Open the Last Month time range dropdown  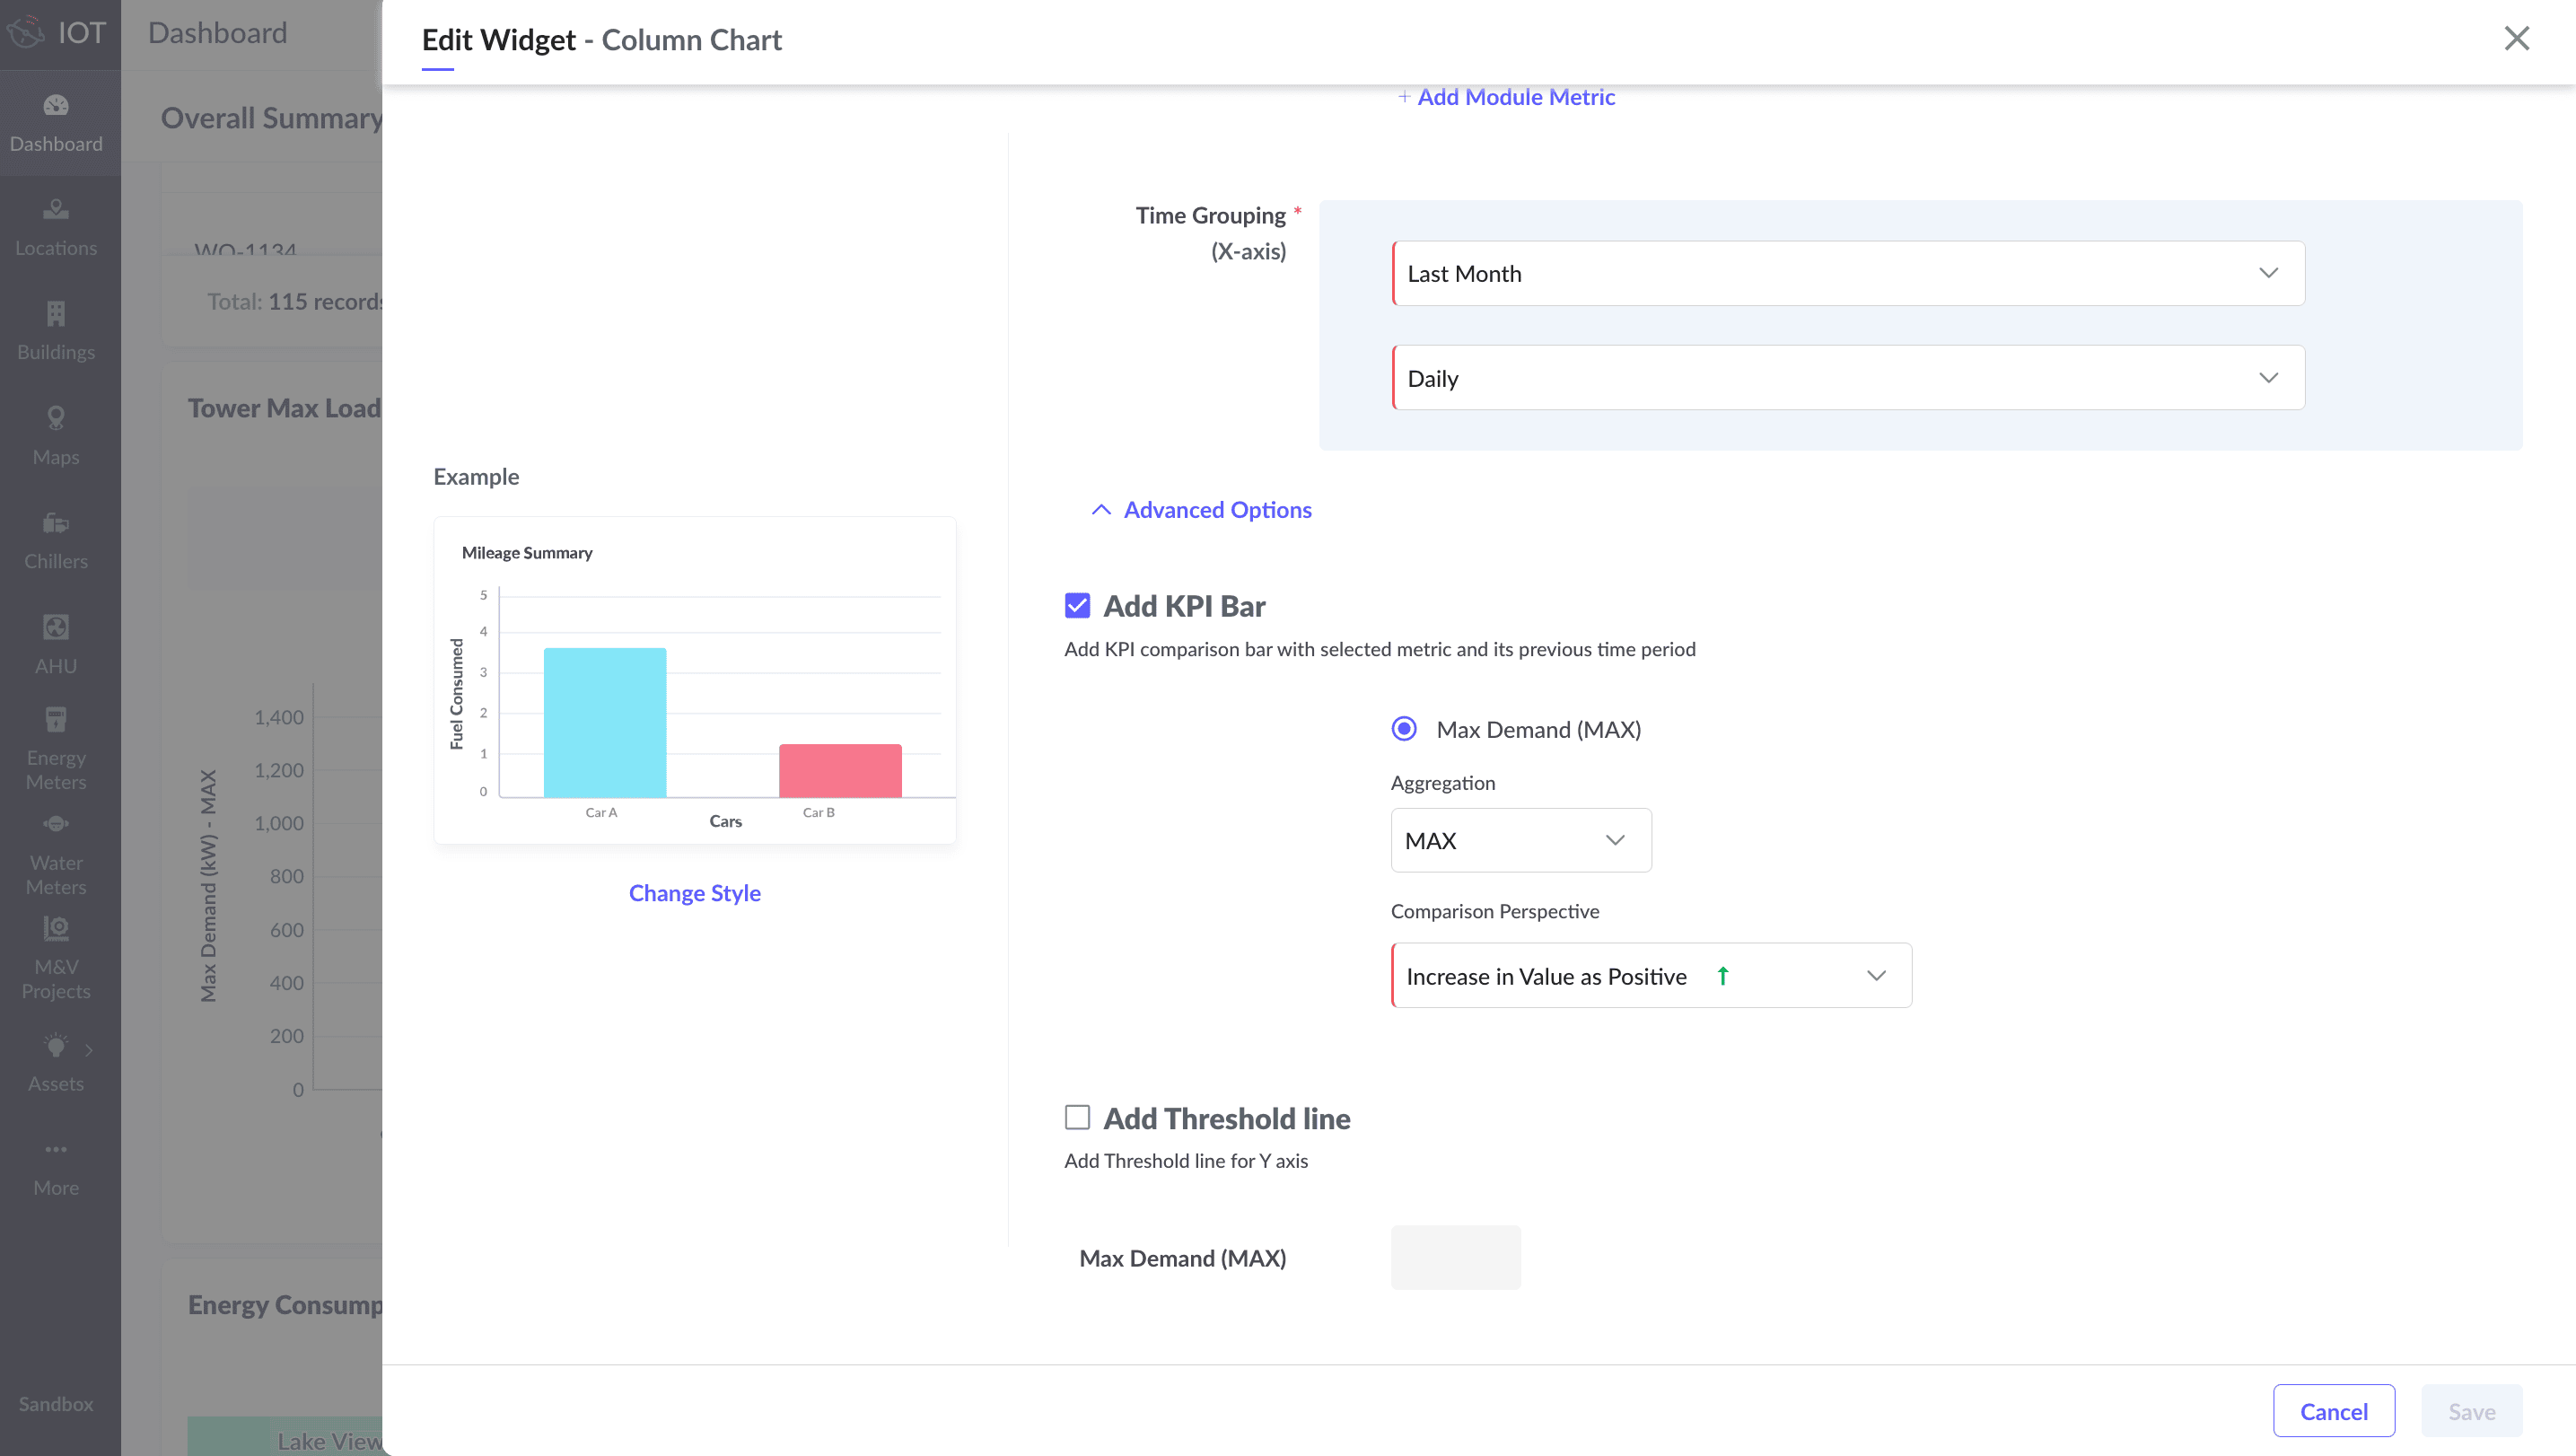[x=1848, y=273]
